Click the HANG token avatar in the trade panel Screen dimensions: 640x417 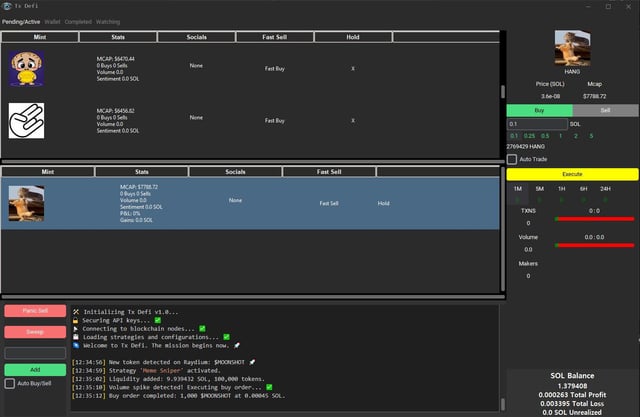point(572,47)
